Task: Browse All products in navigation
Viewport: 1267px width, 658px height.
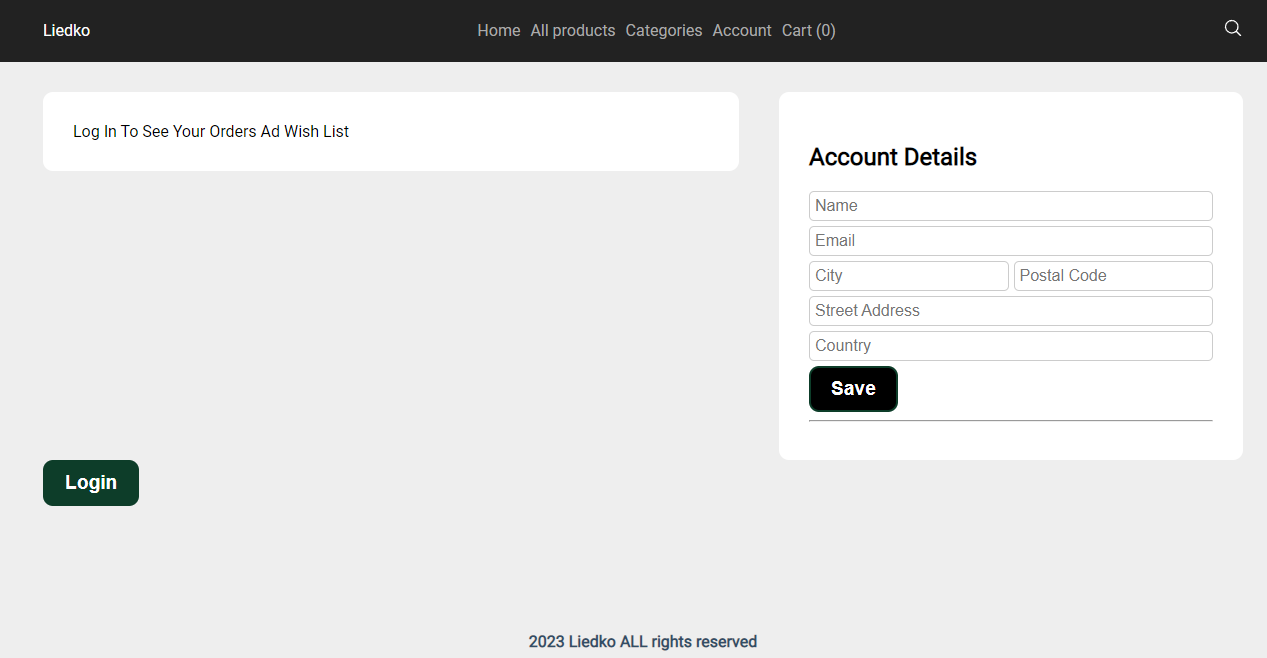Action: pos(573,31)
